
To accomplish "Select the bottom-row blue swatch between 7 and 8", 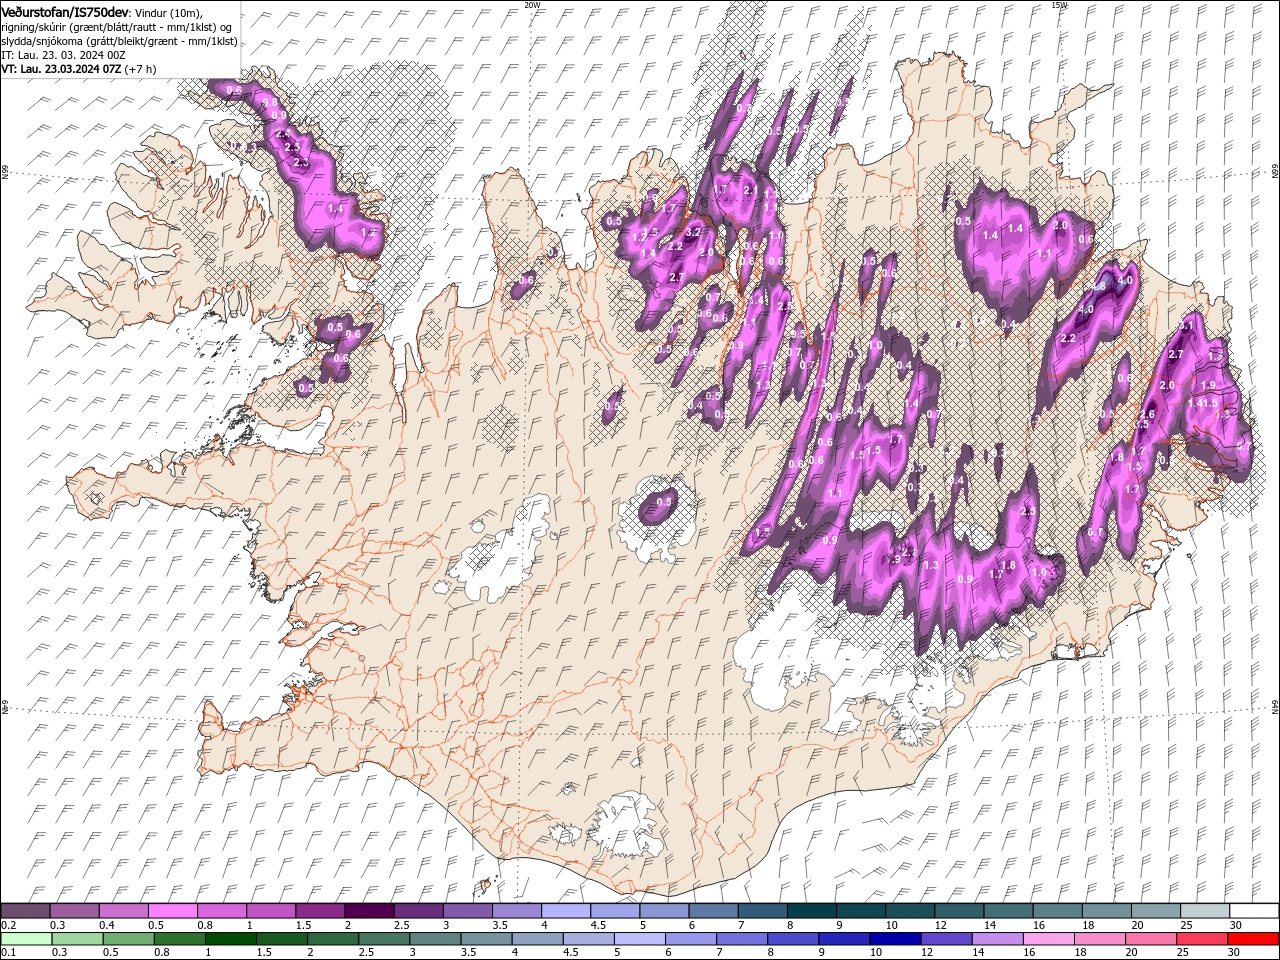I will click(x=741, y=939).
